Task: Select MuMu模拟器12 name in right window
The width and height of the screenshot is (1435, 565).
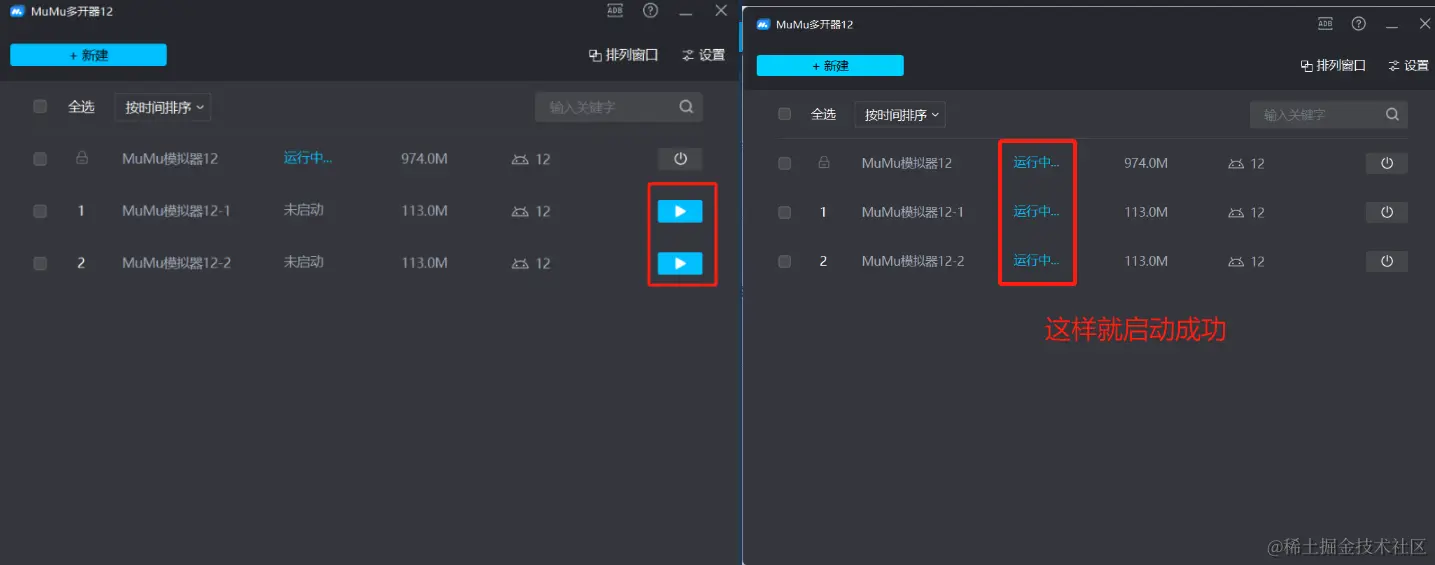Action: (907, 163)
